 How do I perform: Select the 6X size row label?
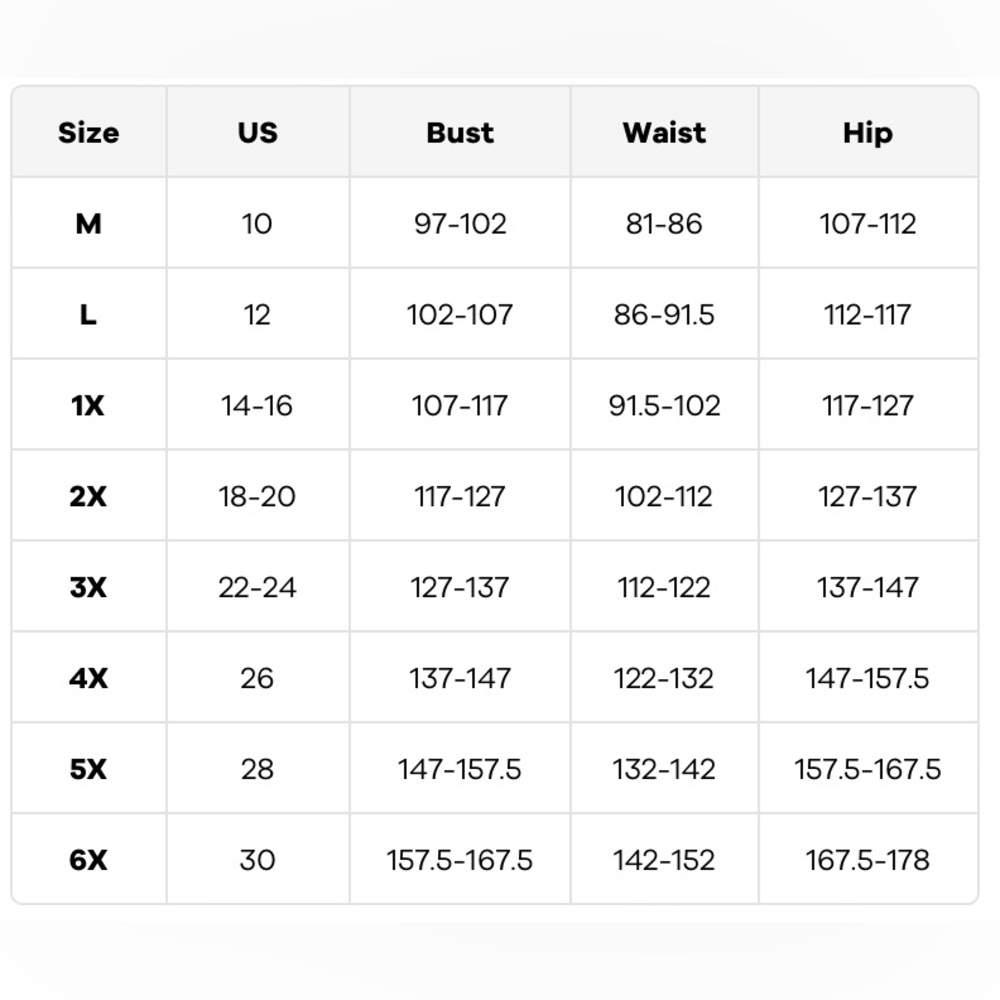point(89,860)
